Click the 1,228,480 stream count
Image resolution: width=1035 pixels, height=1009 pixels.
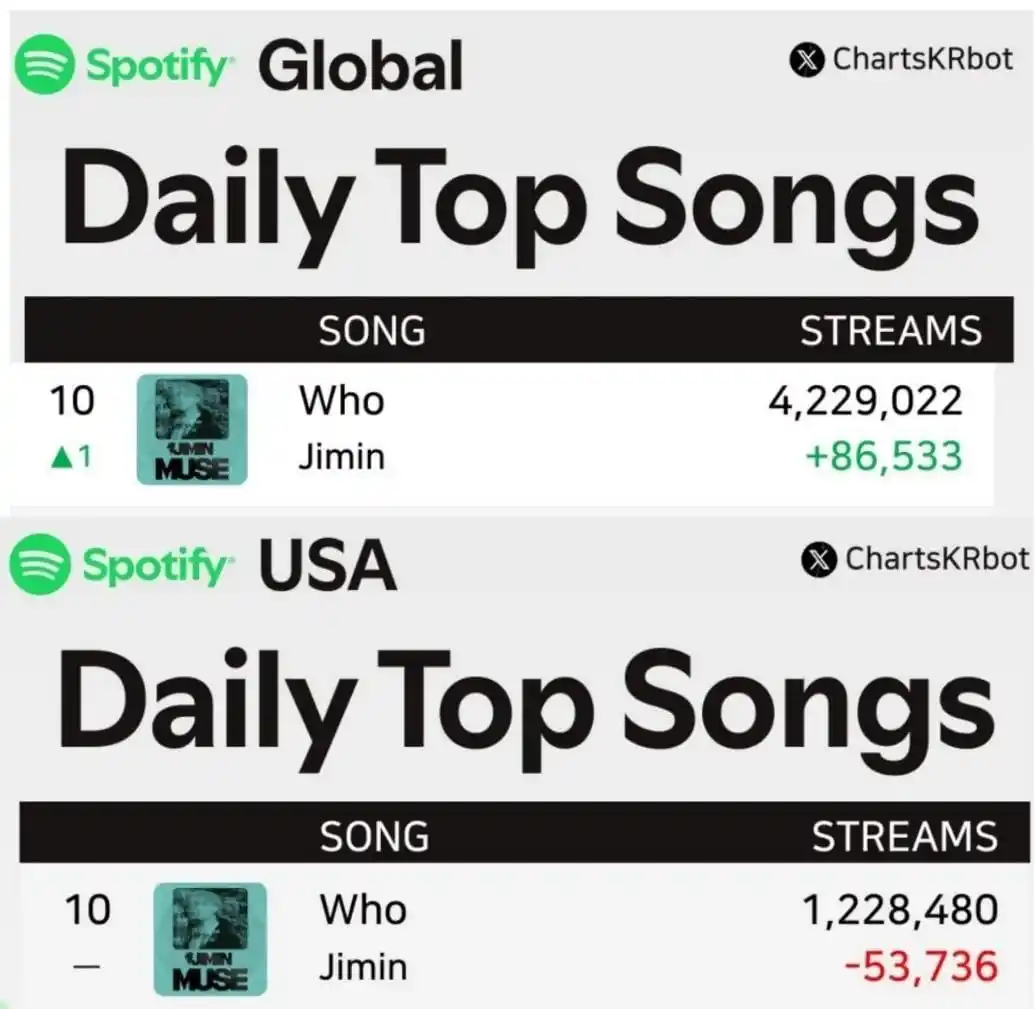900,910
